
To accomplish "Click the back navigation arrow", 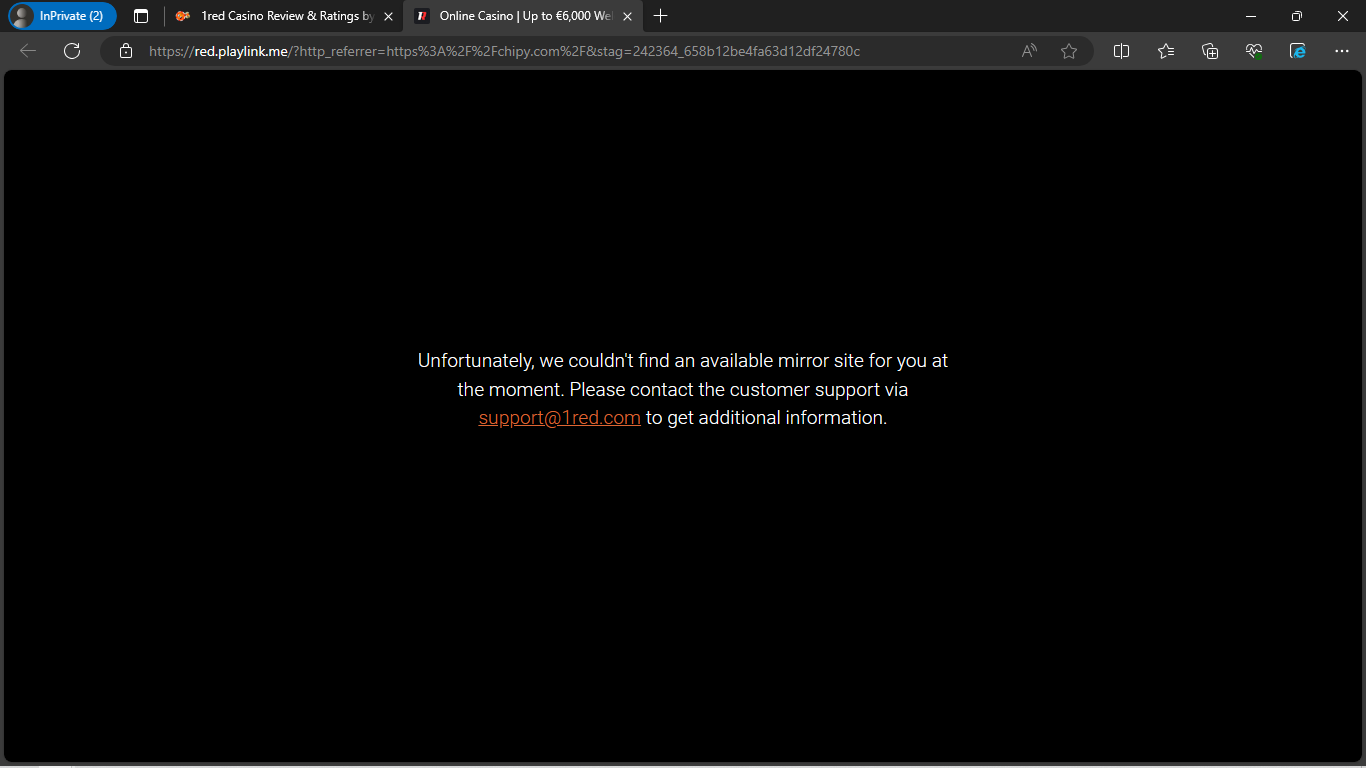I will [x=28, y=51].
